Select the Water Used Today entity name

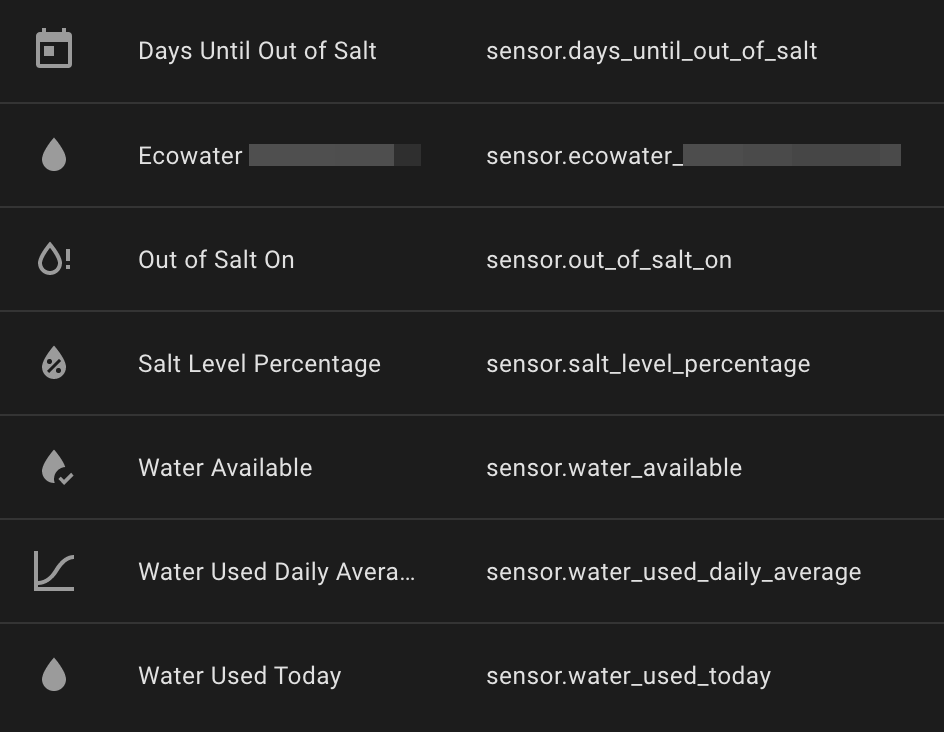pos(240,676)
